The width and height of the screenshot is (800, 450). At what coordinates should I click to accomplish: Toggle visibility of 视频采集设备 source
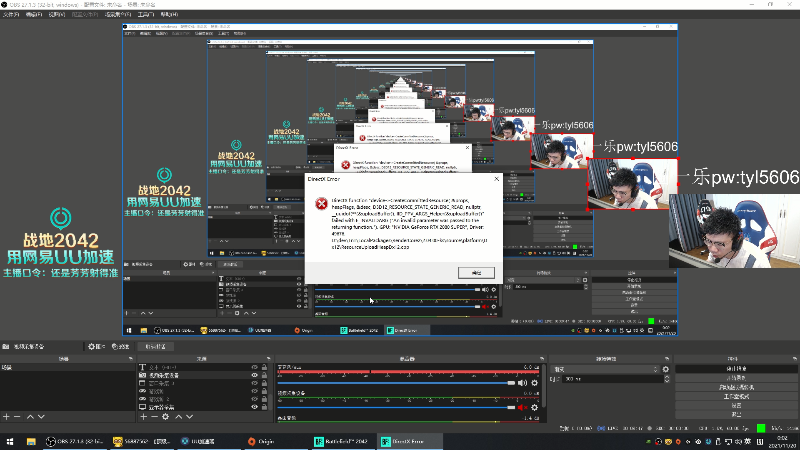click(x=255, y=375)
